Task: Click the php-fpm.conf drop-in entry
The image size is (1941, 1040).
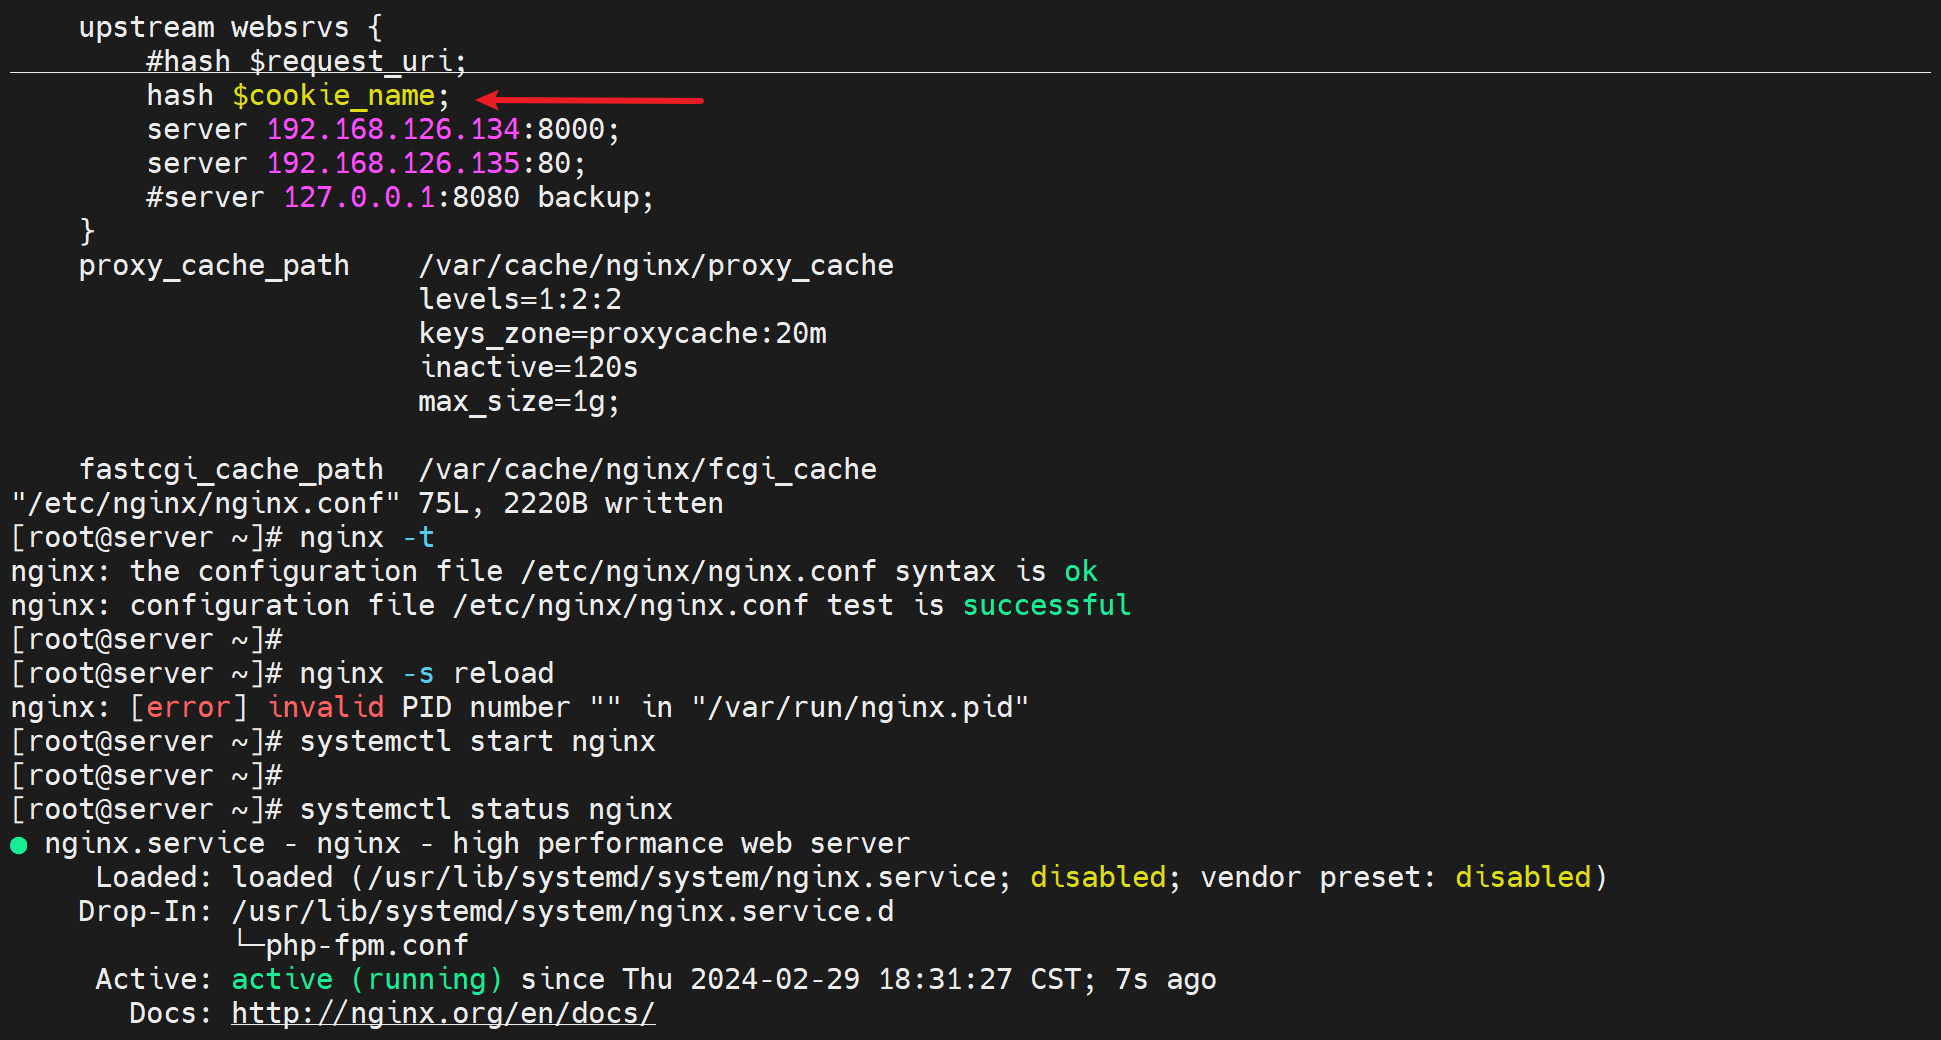Action: point(366,946)
